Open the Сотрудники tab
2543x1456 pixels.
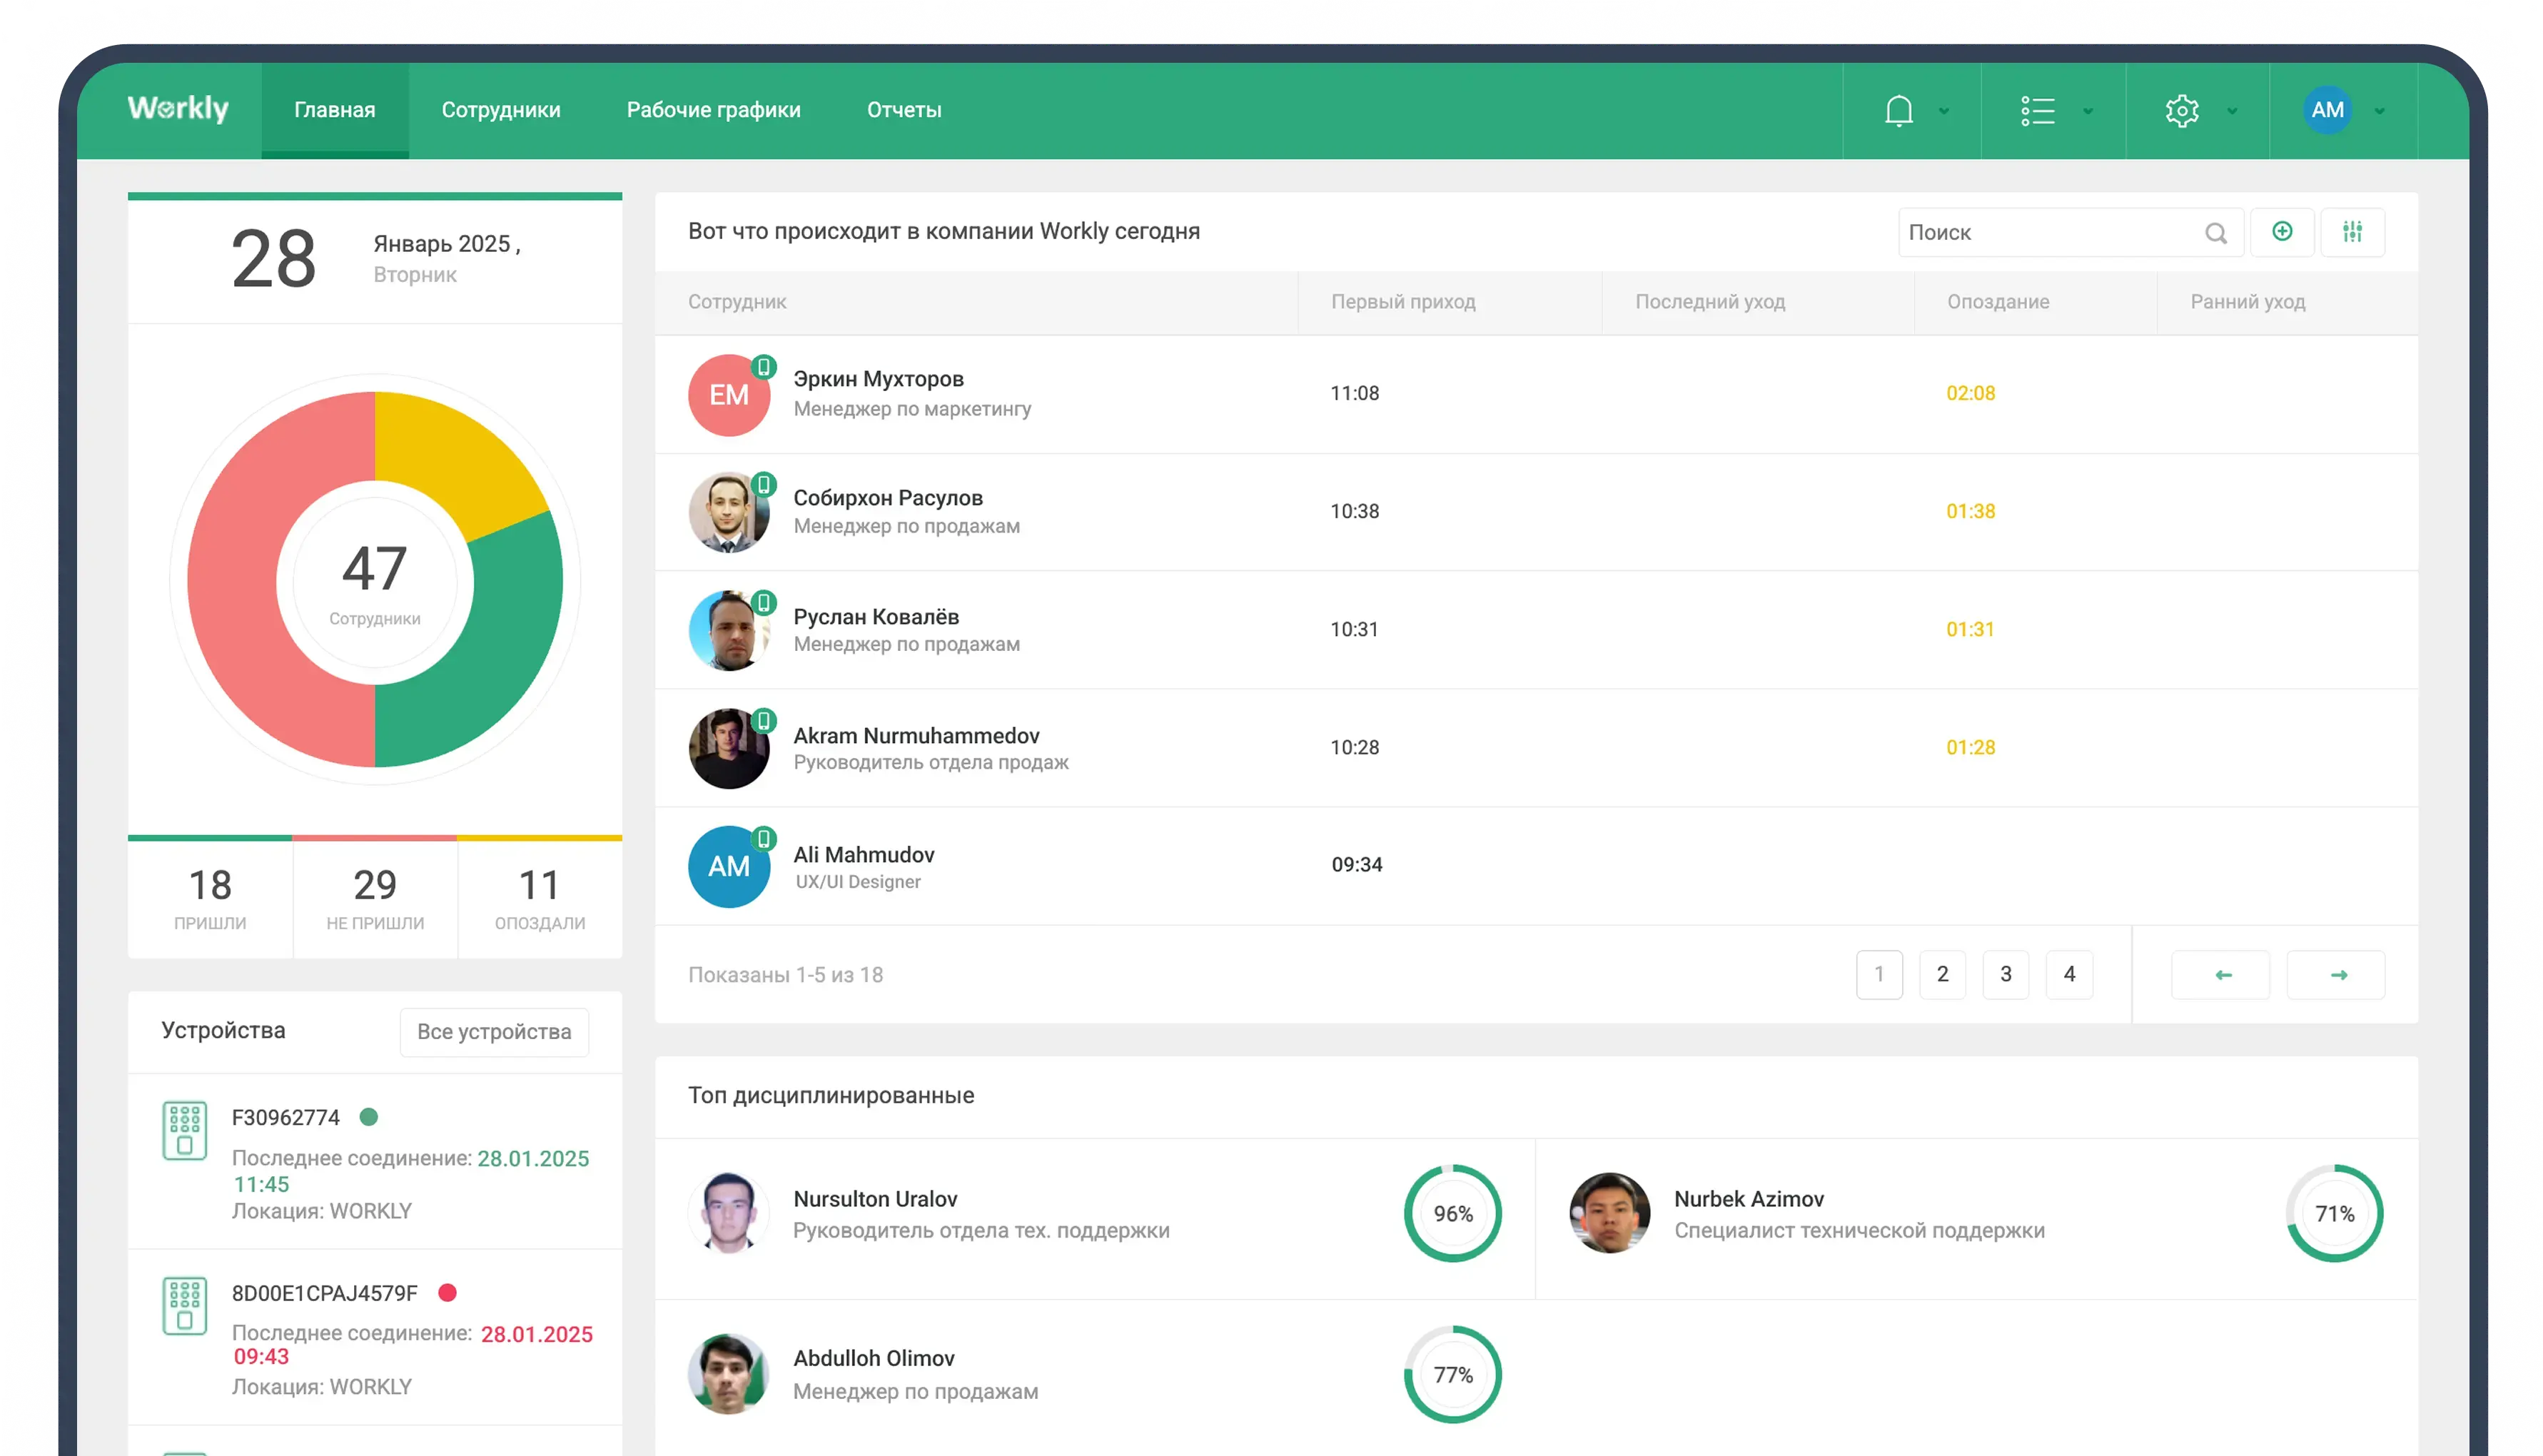coord(501,110)
